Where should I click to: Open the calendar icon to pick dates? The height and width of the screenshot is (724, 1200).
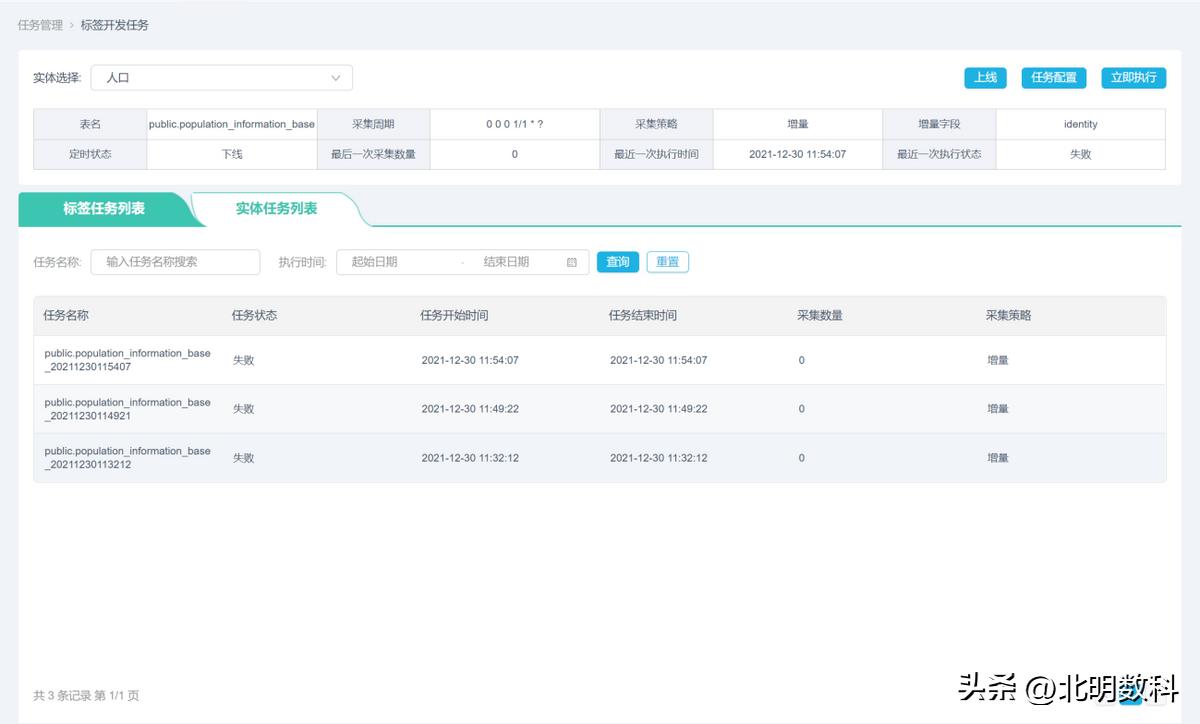tap(575, 261)
